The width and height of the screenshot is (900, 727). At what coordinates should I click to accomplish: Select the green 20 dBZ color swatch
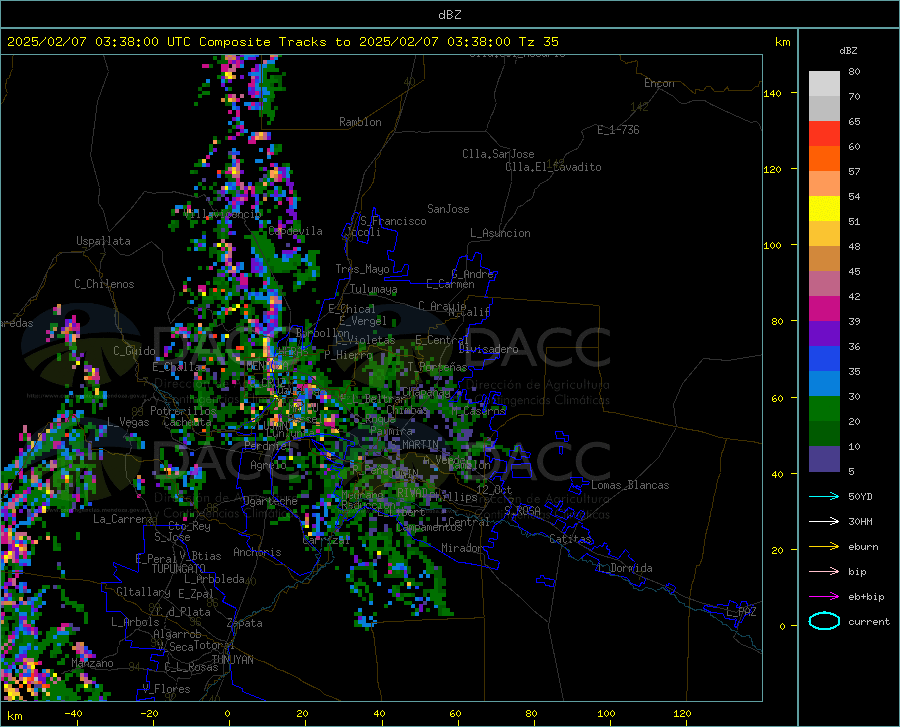tap(824, 409)
